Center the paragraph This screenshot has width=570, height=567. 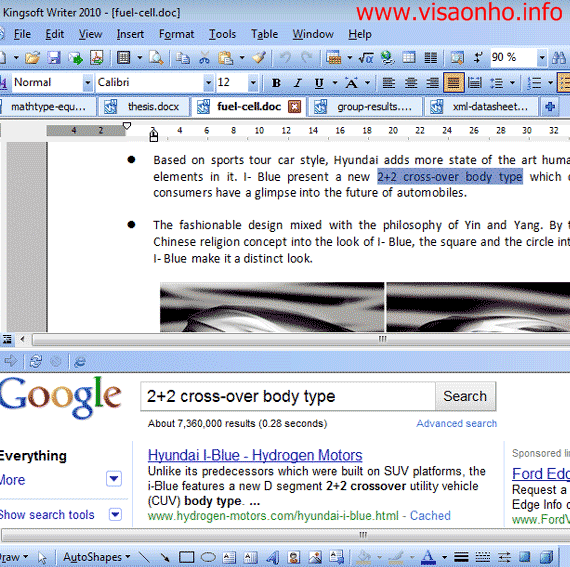[x=411, y=83]
